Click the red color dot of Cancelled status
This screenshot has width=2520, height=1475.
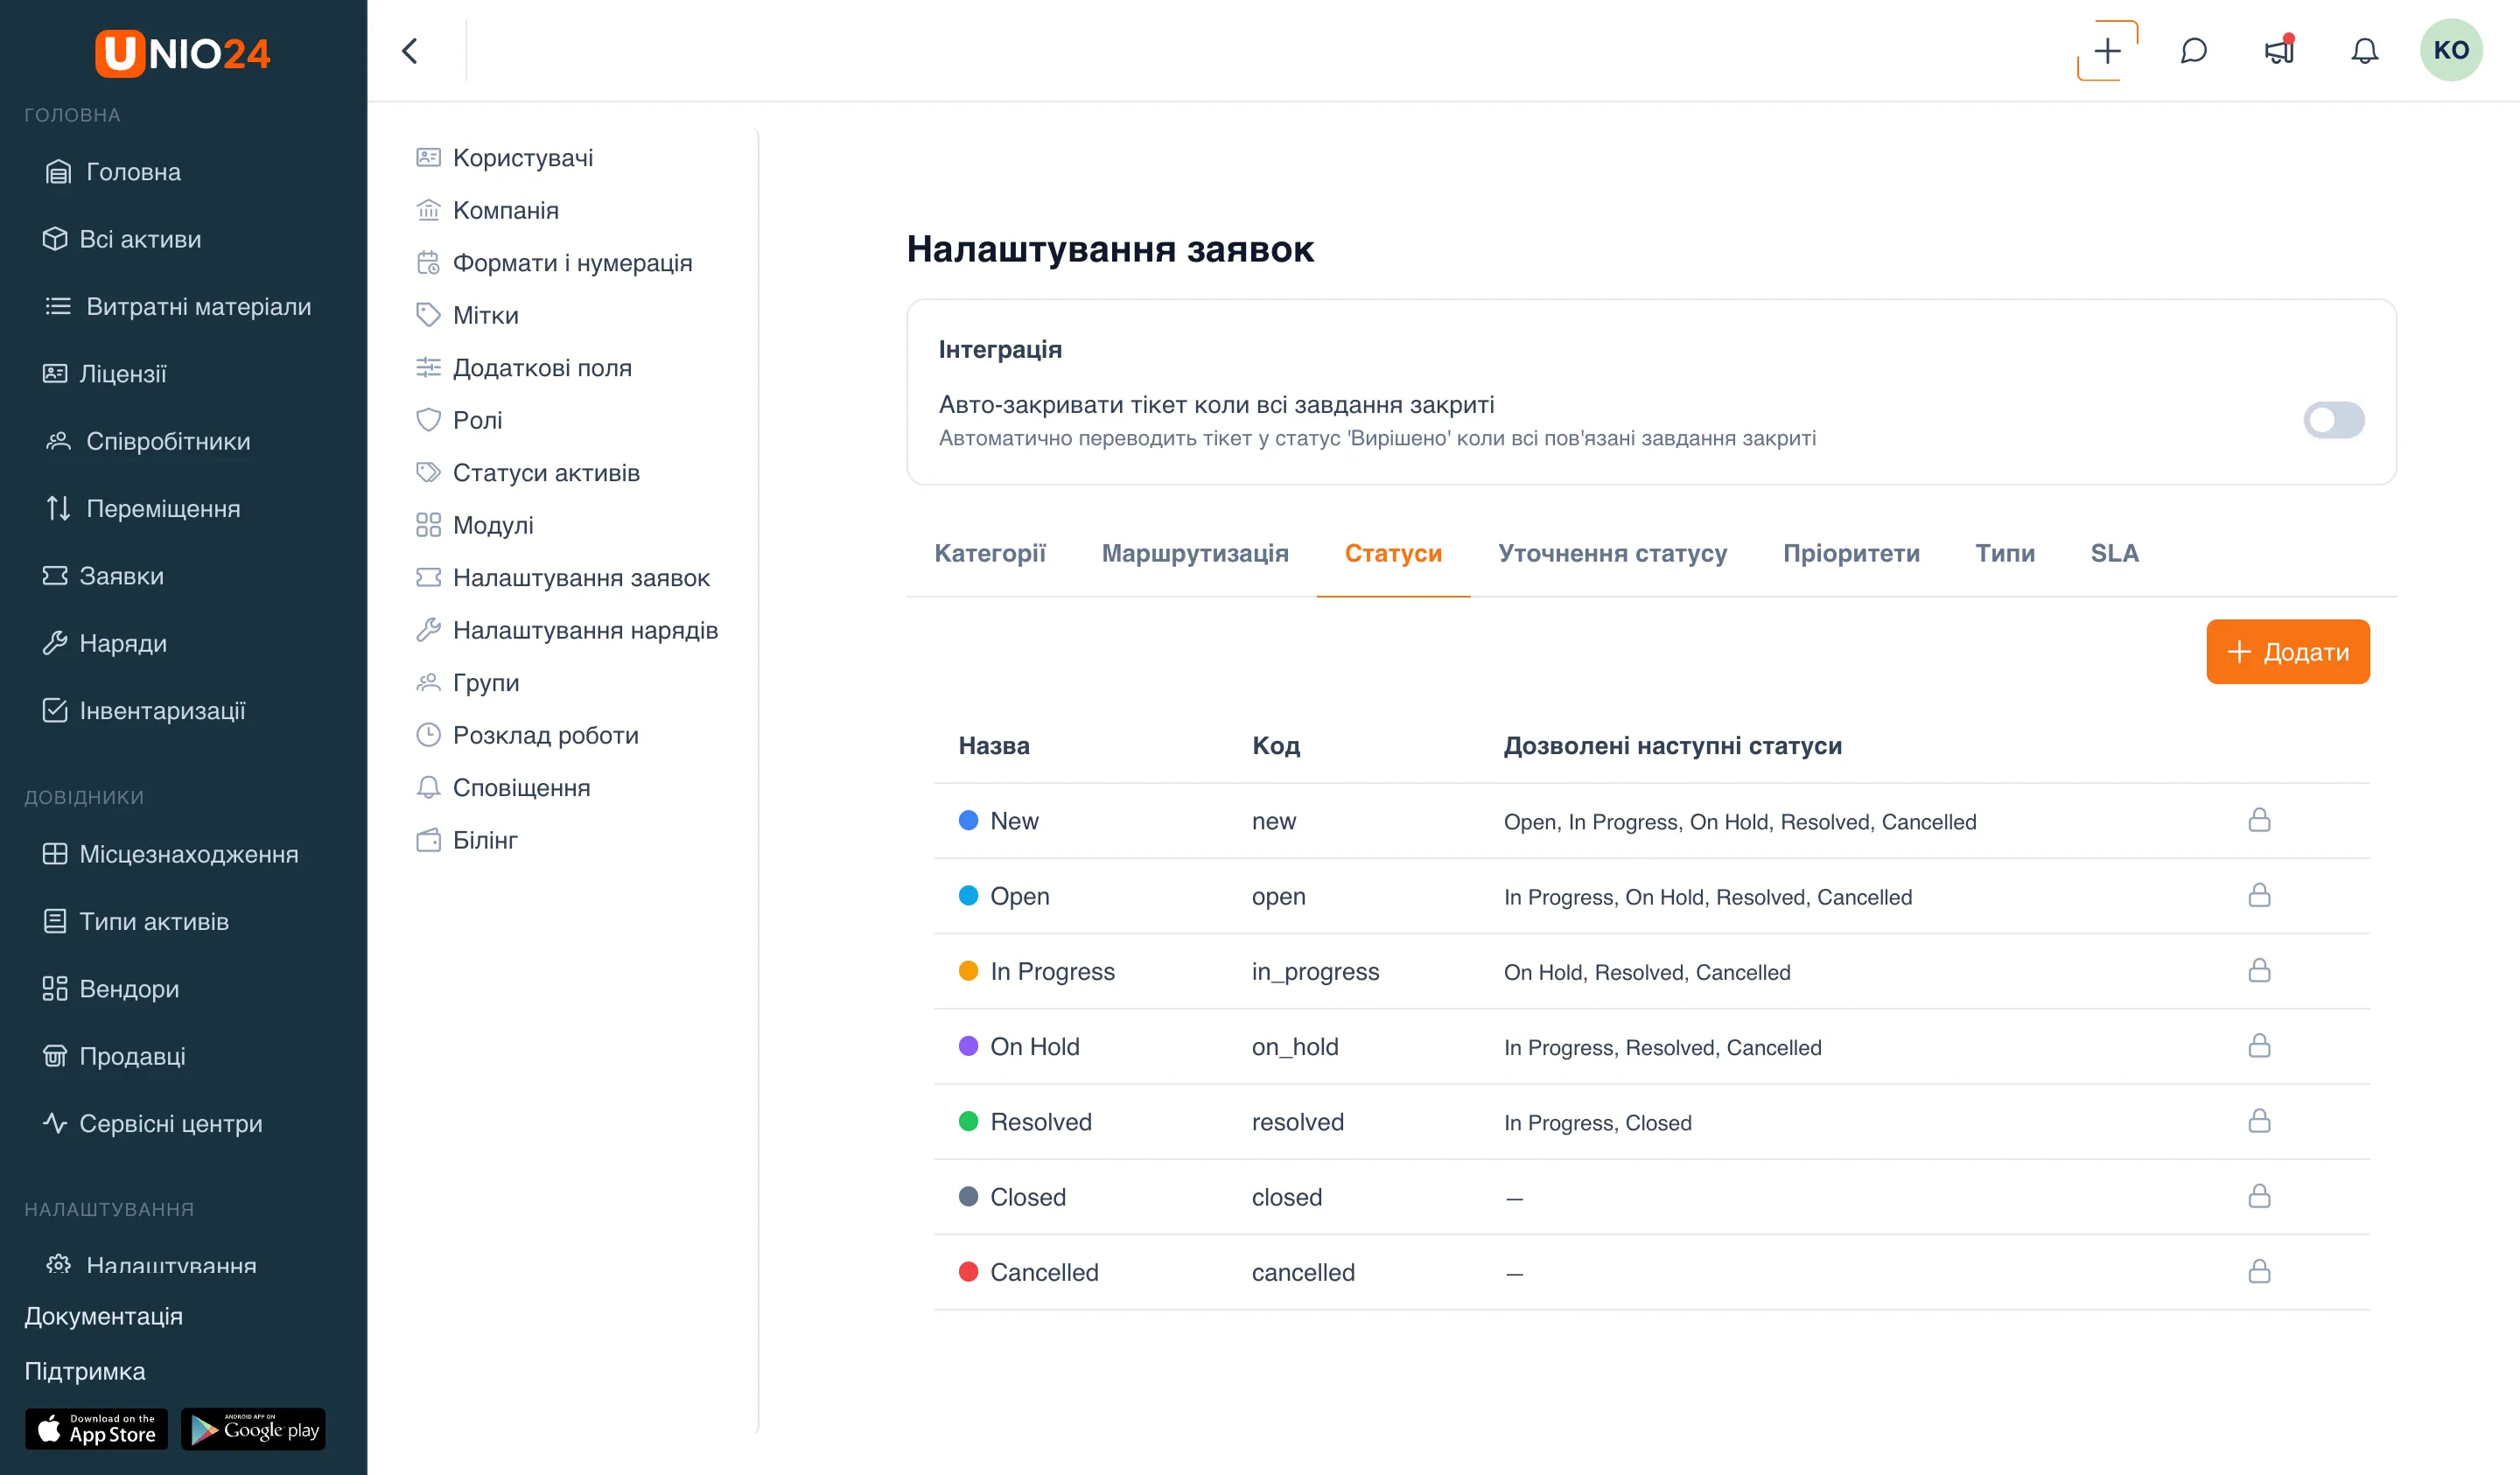968,1272
